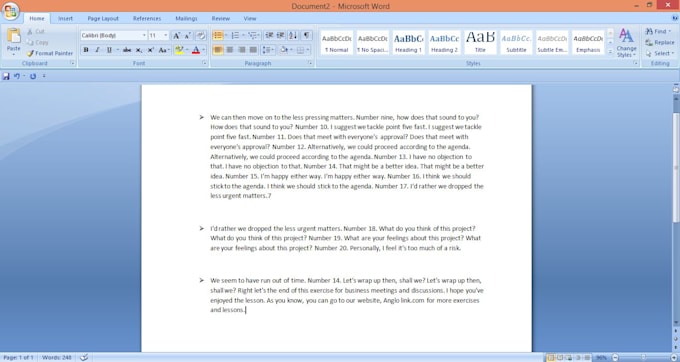Switch to the Page Layout tab

(x=103, y=19)
